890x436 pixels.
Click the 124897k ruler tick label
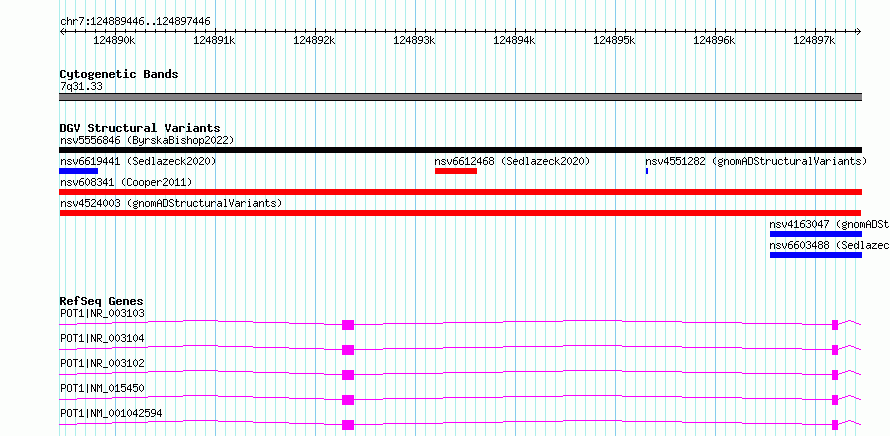(814, 41)
